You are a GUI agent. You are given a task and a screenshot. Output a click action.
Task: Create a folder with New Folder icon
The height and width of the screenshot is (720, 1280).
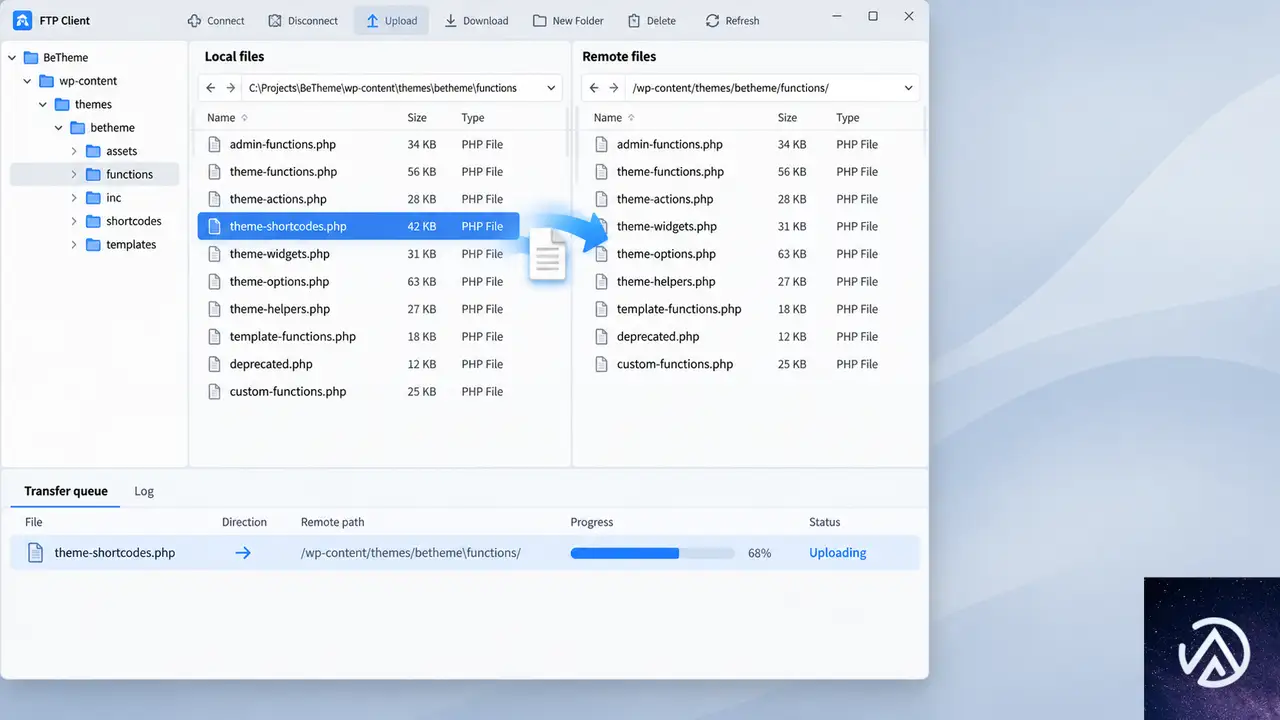coord(539,21)
